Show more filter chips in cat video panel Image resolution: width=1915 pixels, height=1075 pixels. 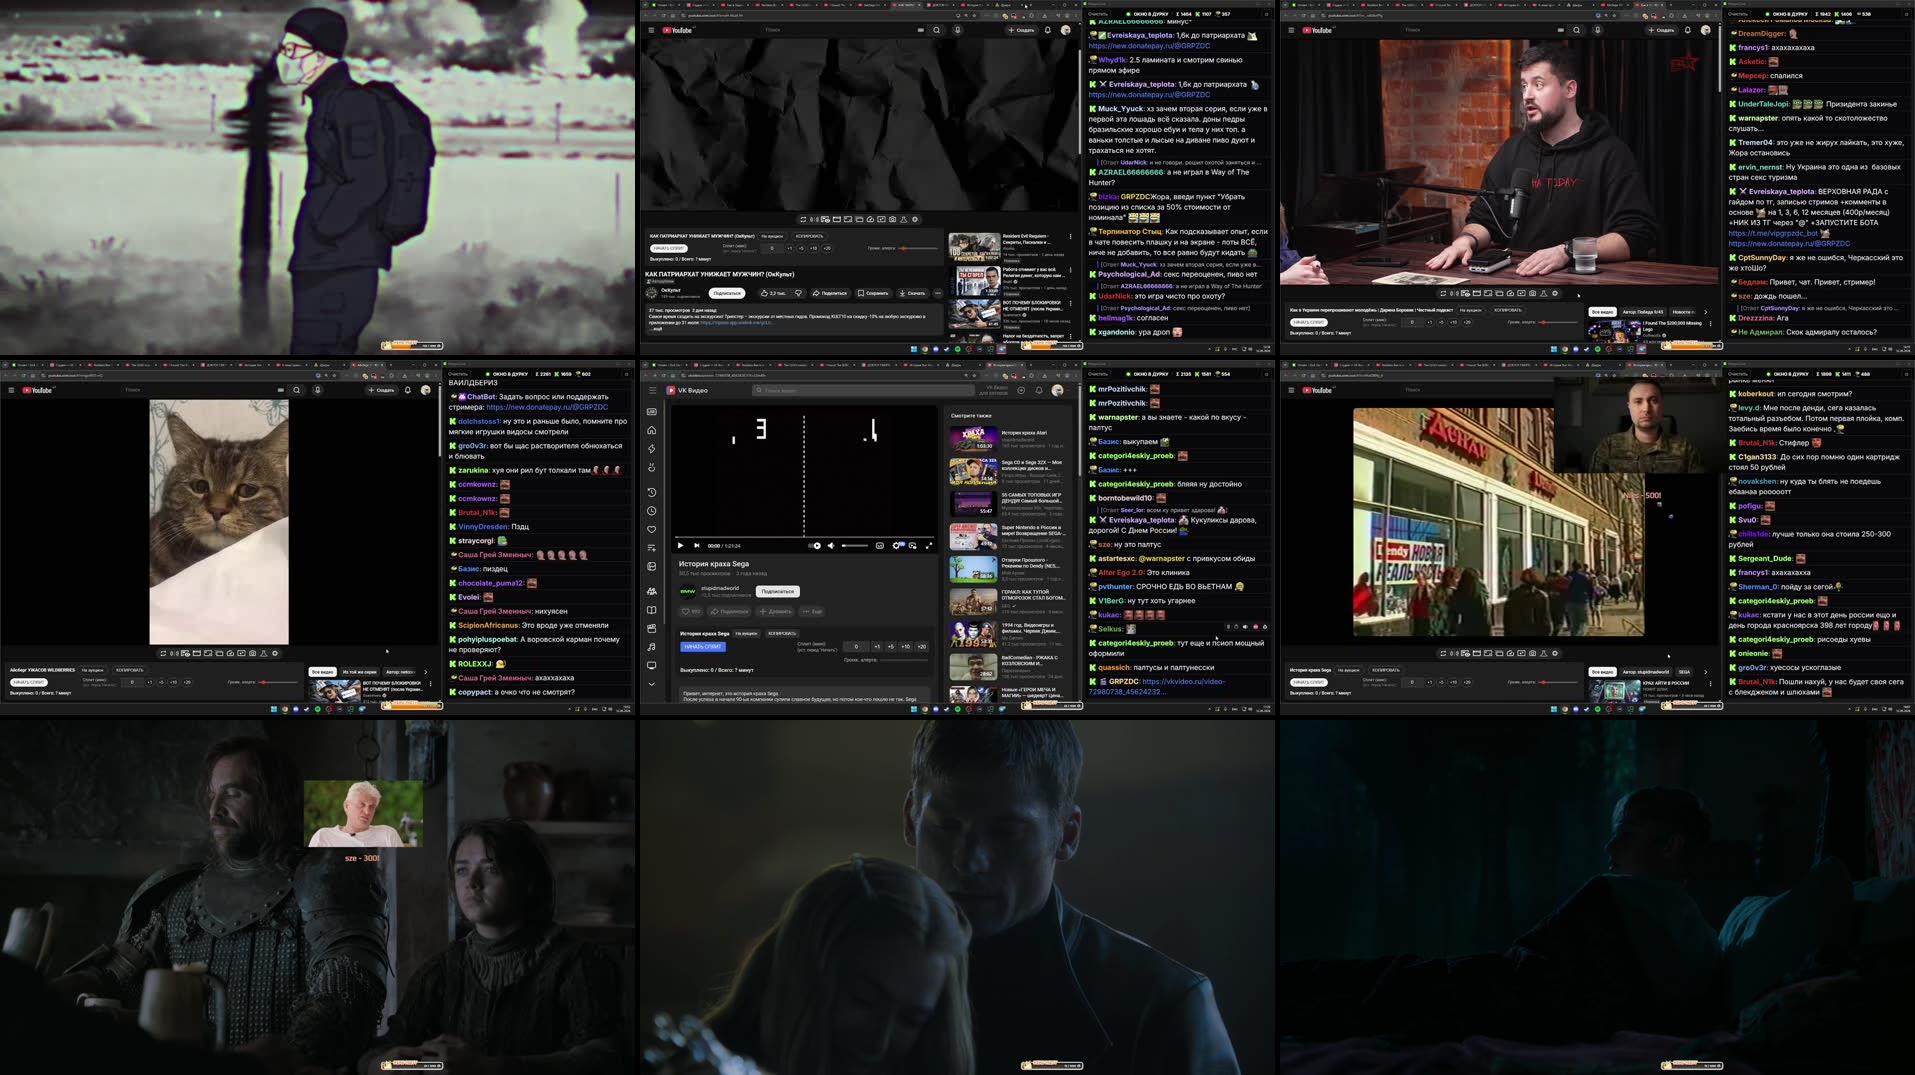pyautogui.click(x=426, y=672)
